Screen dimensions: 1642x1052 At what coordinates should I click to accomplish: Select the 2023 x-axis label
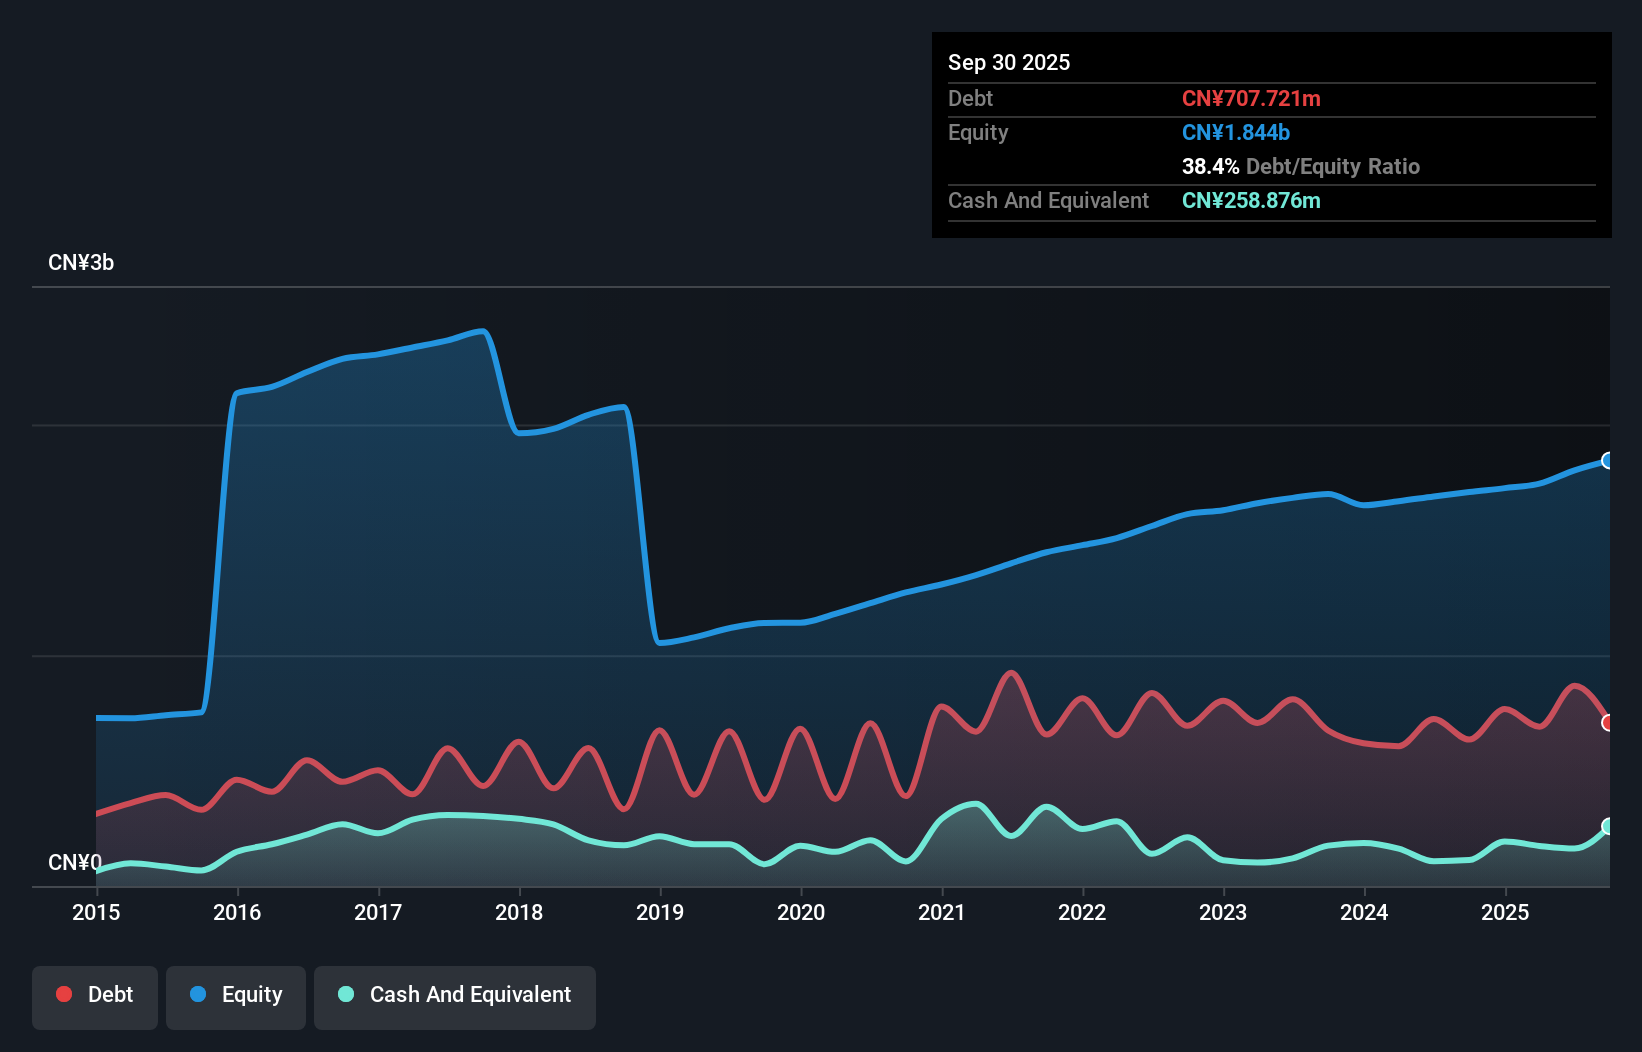[1223, 912]
